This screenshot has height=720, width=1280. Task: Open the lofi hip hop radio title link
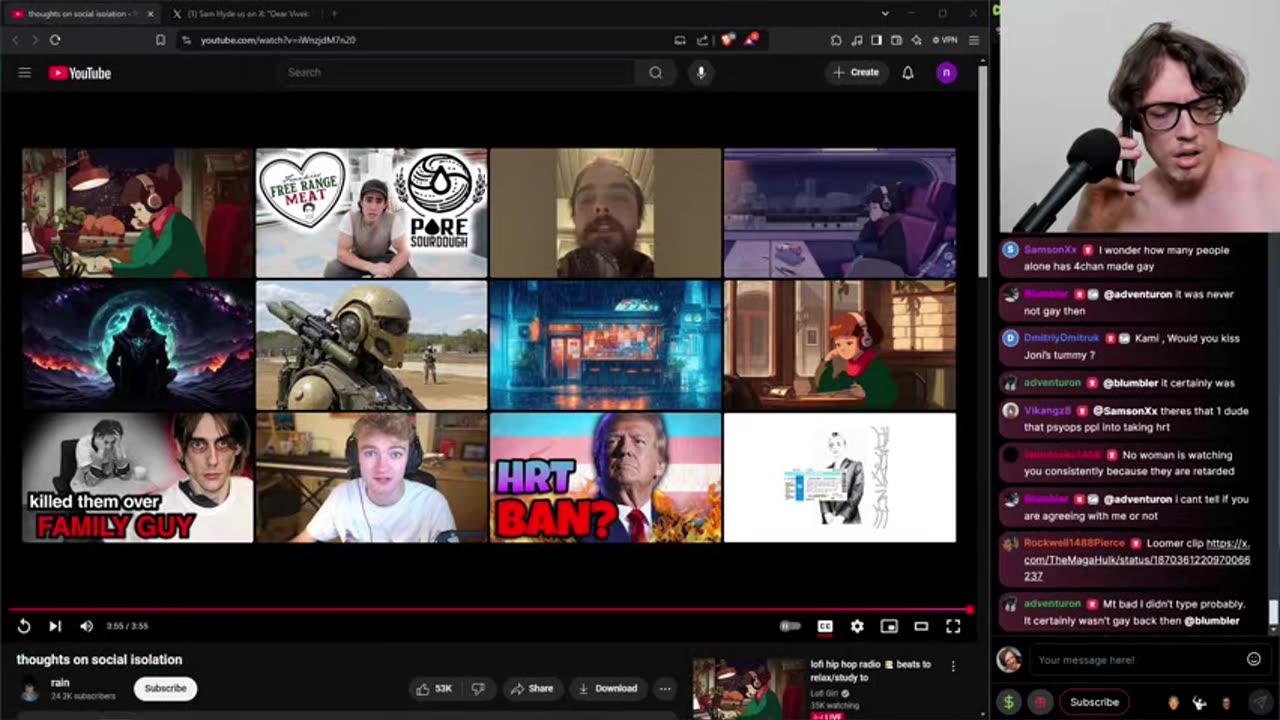pyautogui.click(x=870, y=670)
